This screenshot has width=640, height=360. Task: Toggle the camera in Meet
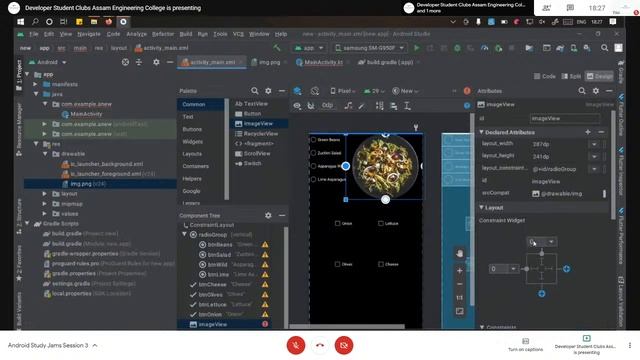pos(344,345)
